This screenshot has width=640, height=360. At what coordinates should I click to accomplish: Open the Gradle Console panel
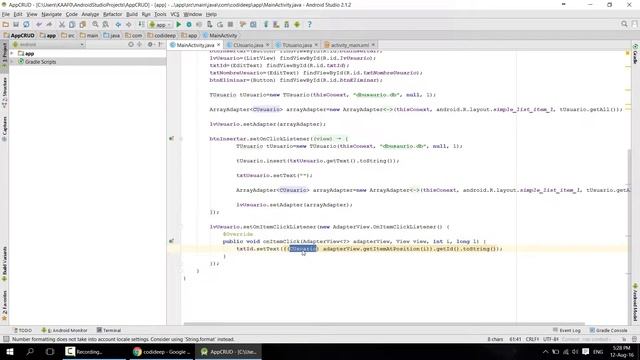pyautogui.click(x=608, y=330)
